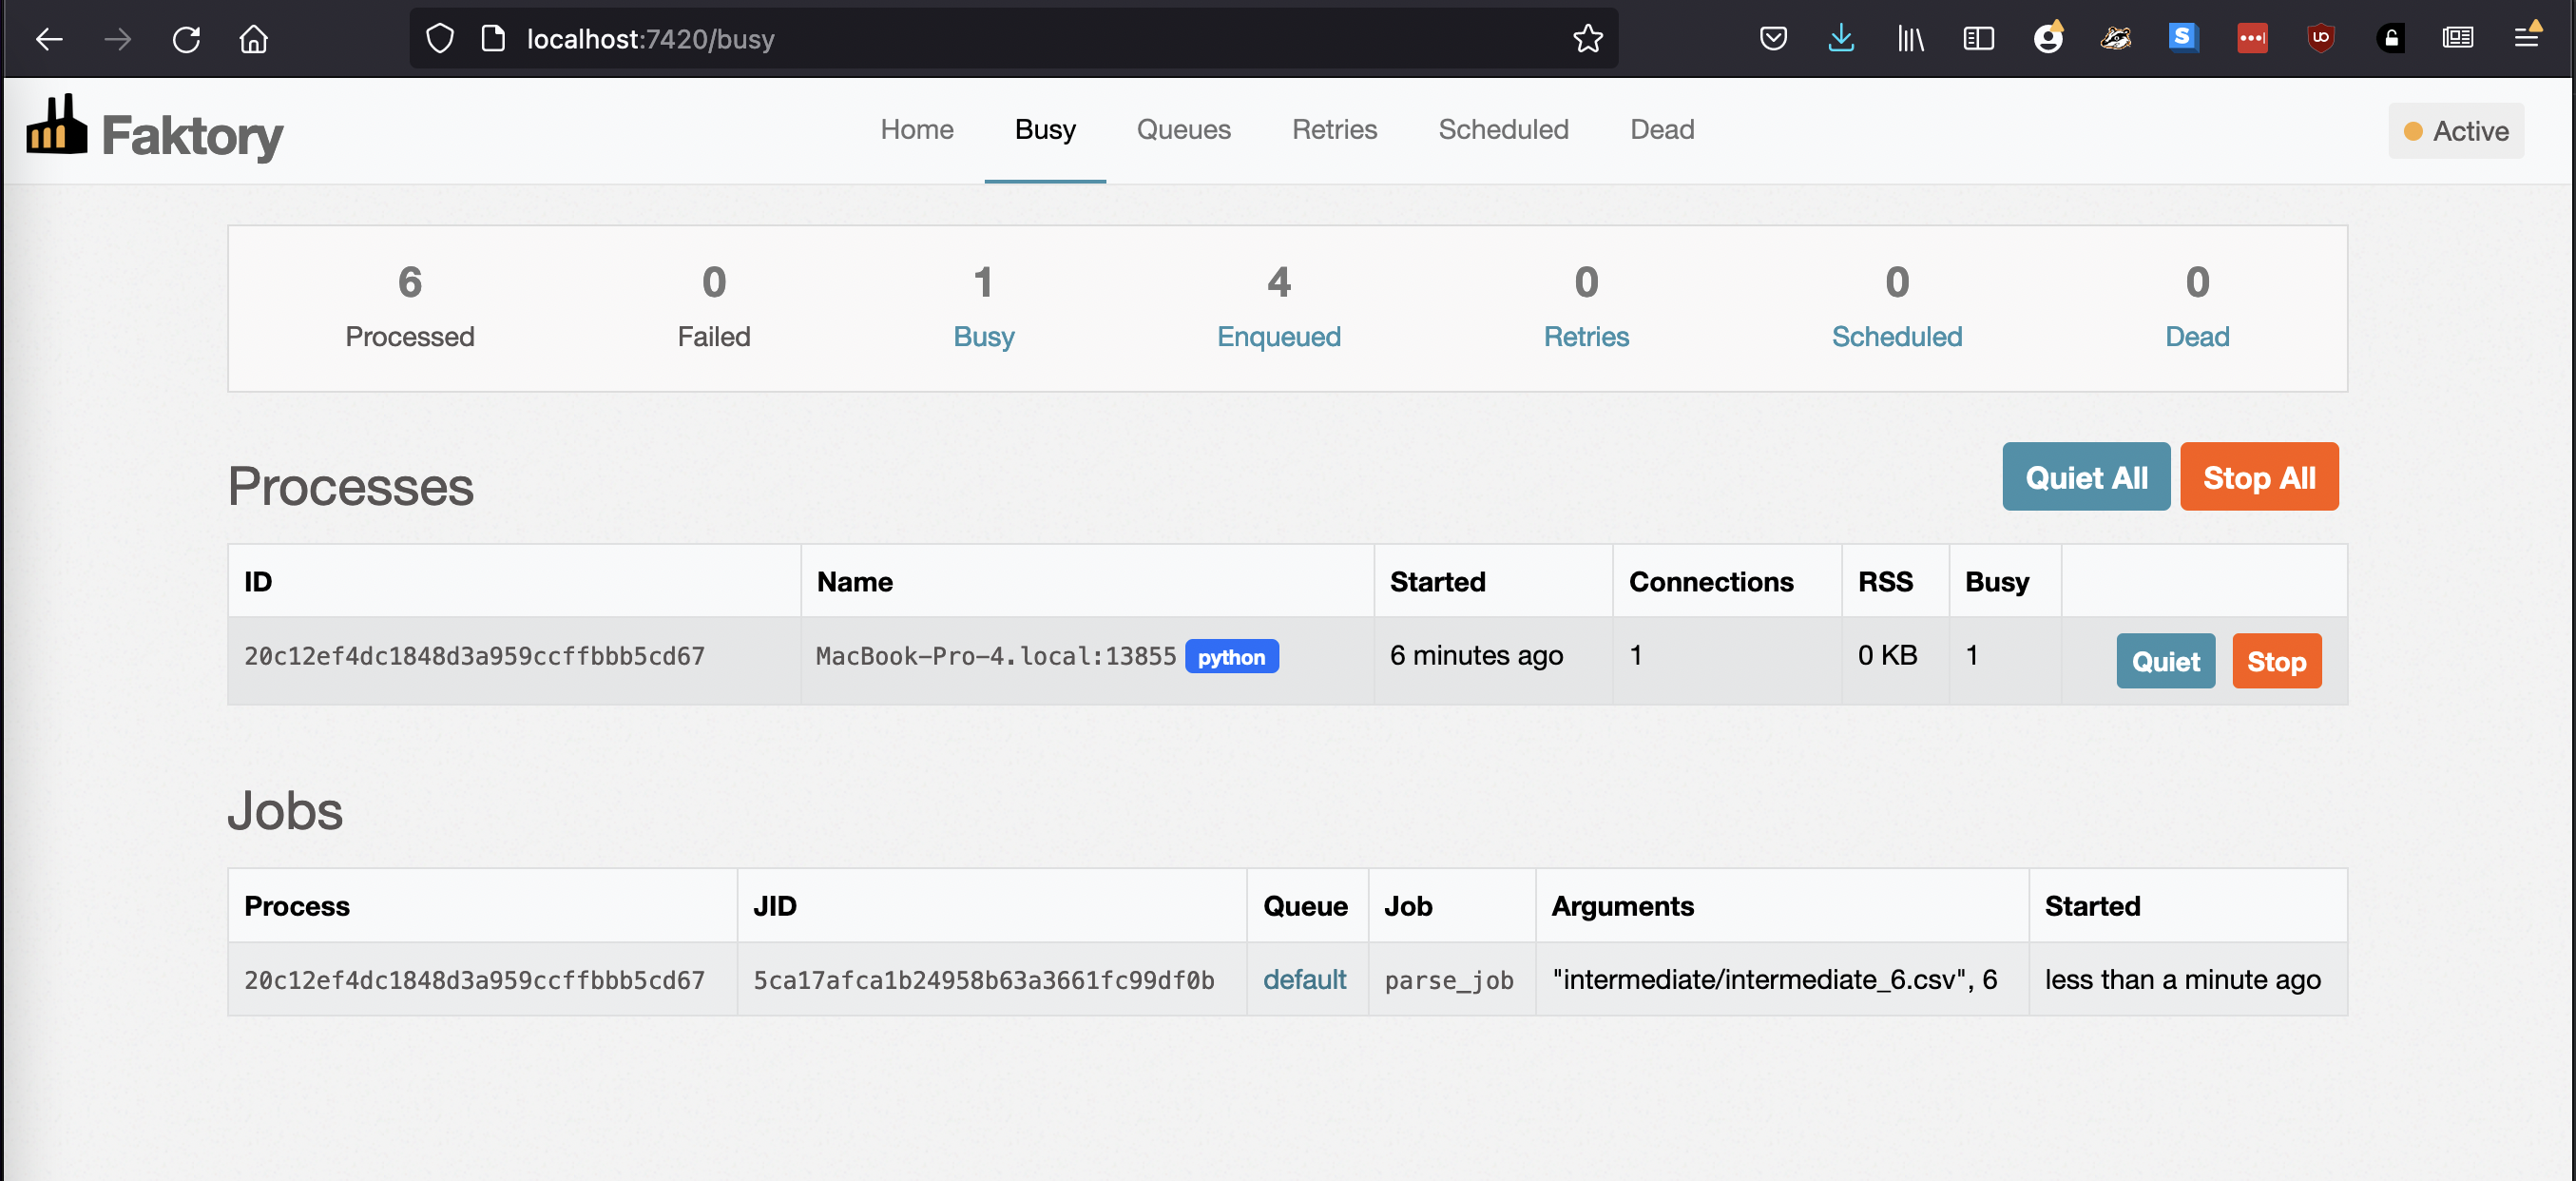Open the Downloads panel
Screen dimensions: 2576x1181
(x=1841, y=38)
